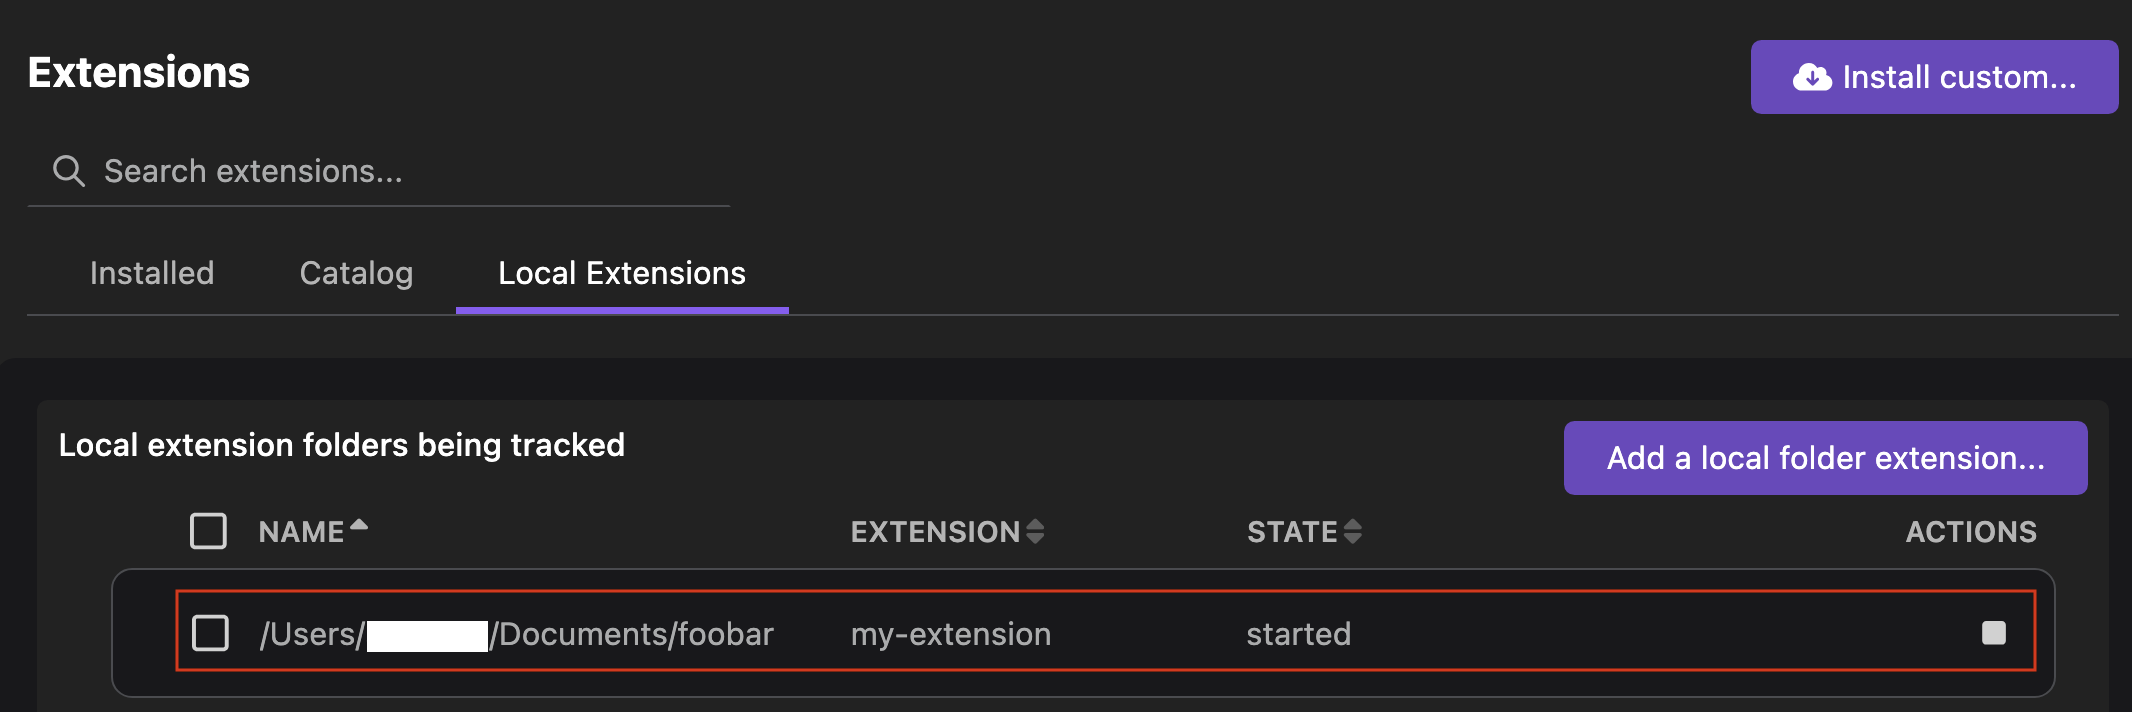Sort the table by the NAME column header
The width and height of the screenshot is (2132, 712).
coord(305,531)
